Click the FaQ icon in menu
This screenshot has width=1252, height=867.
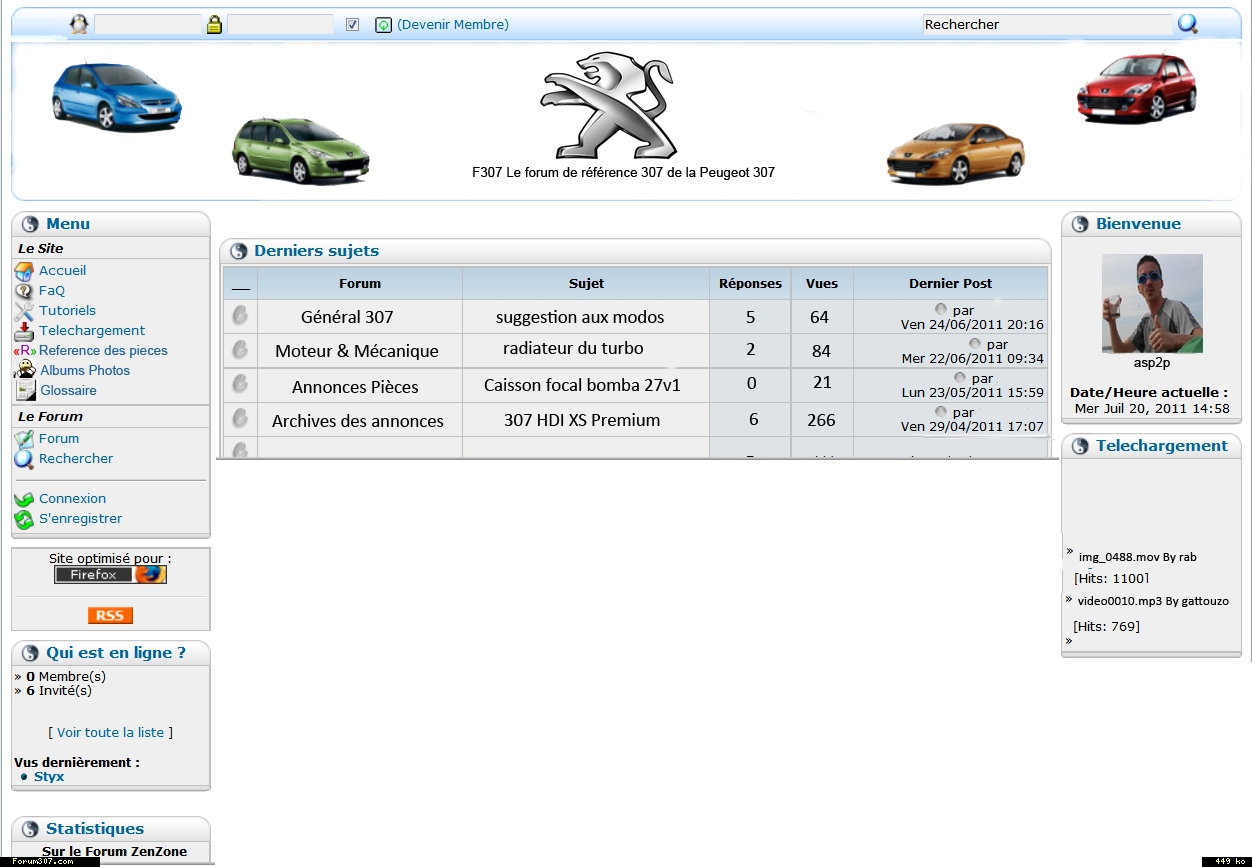24,291
